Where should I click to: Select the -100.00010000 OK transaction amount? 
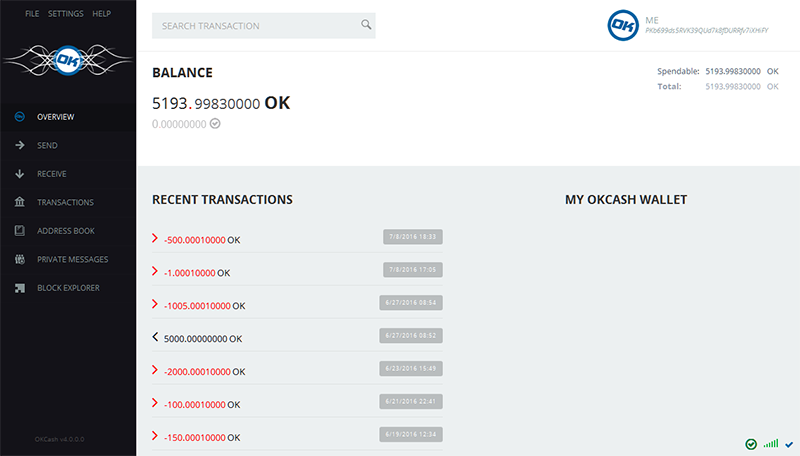click(x=202, y=404)
